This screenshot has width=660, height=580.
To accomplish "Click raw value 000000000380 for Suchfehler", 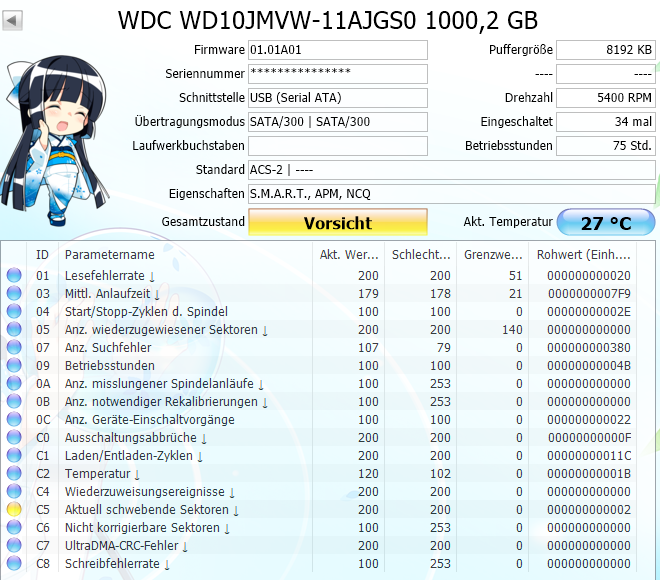I will pyautogui.click(x=589, y=348).
